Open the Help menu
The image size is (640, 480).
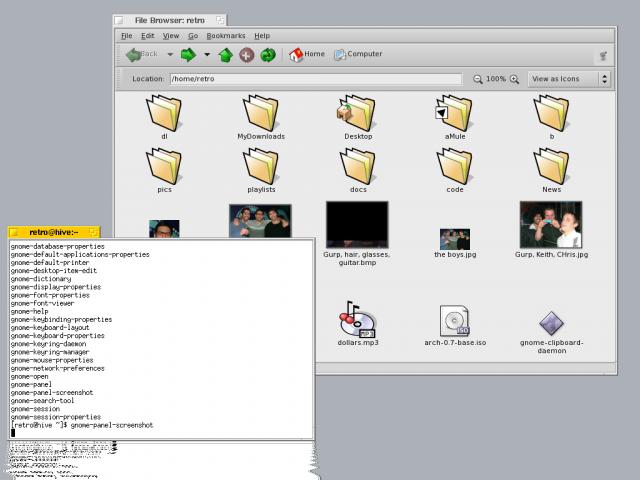tap(262, 36)
